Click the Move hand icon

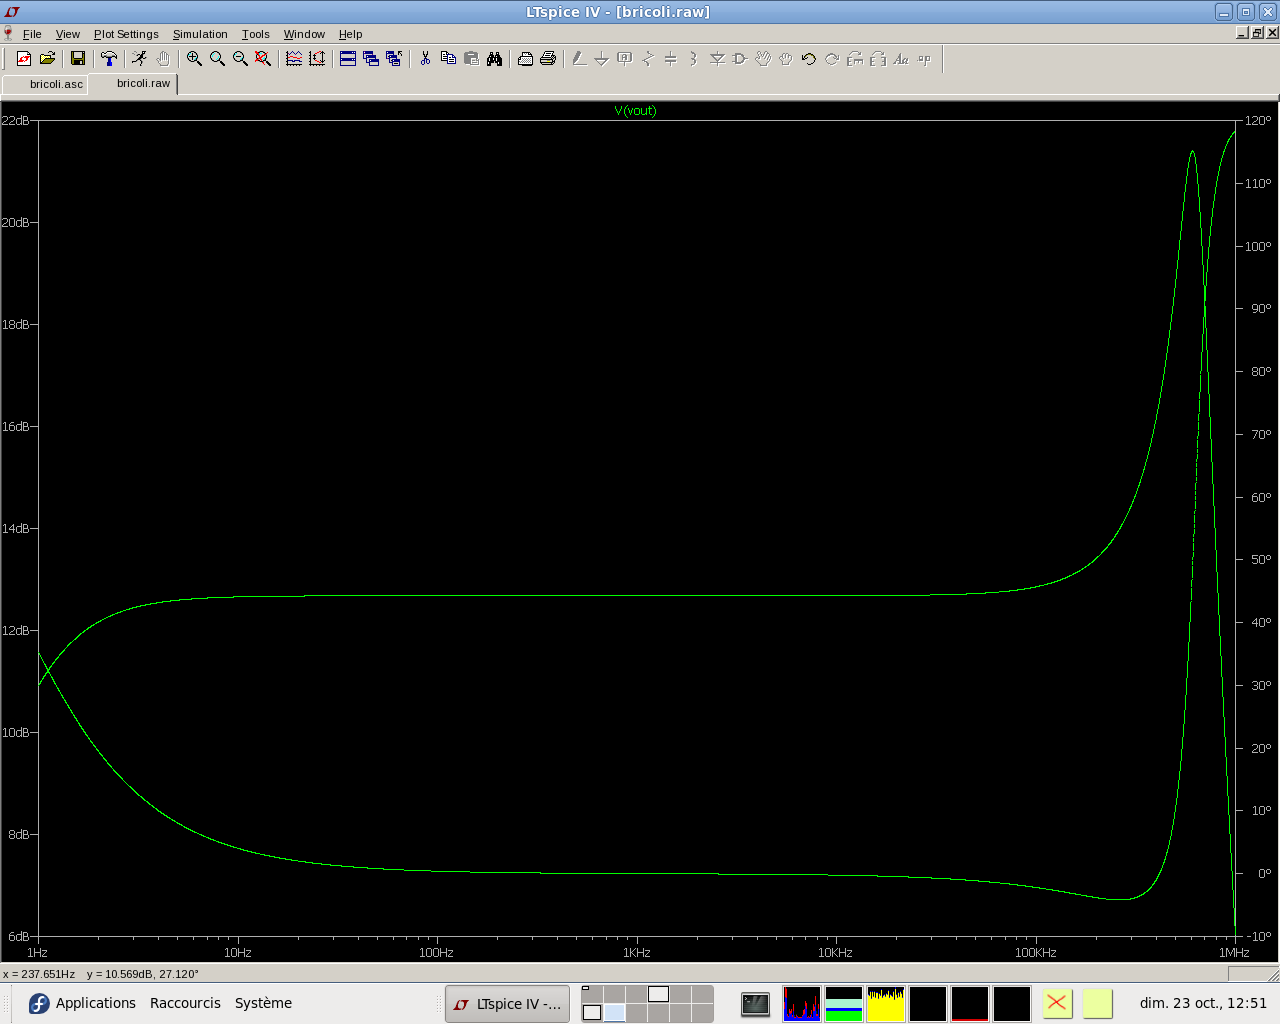coord(763,59)
